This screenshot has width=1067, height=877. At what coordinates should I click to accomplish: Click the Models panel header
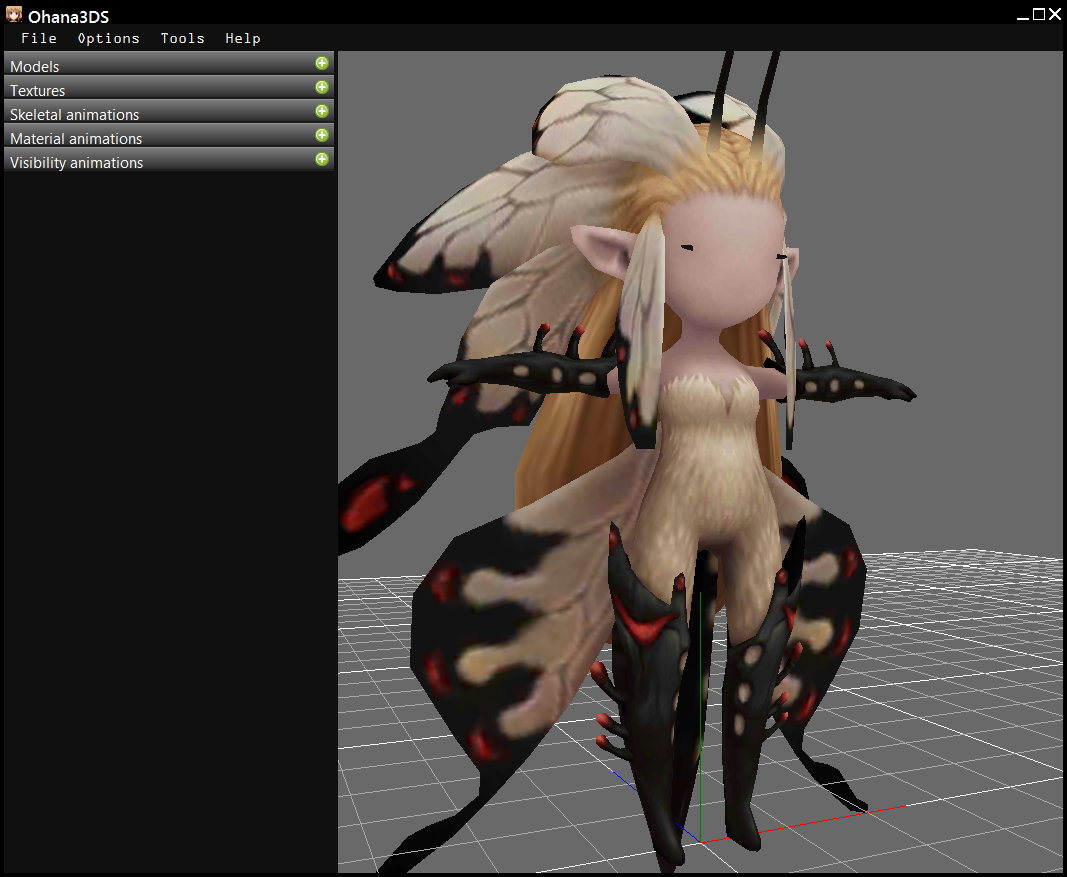(x=169, y=64)
